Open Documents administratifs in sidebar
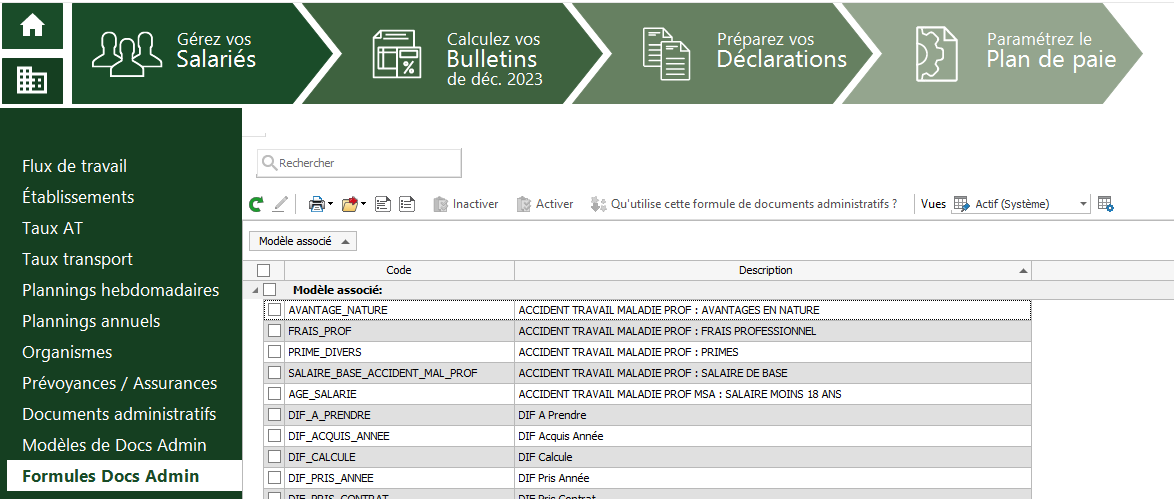Viewport: 1174px width, 499px height. click(x=119, y=414)
